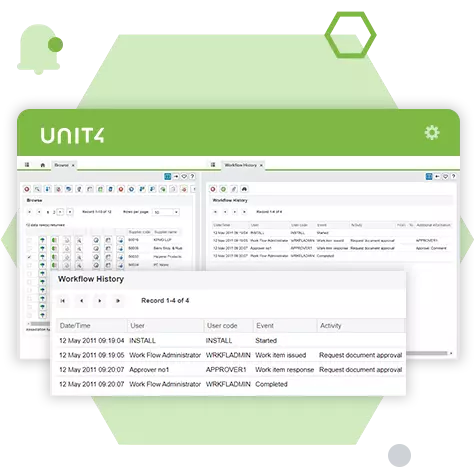Select the Completed event cell in the enlarged card

point(271,384)
